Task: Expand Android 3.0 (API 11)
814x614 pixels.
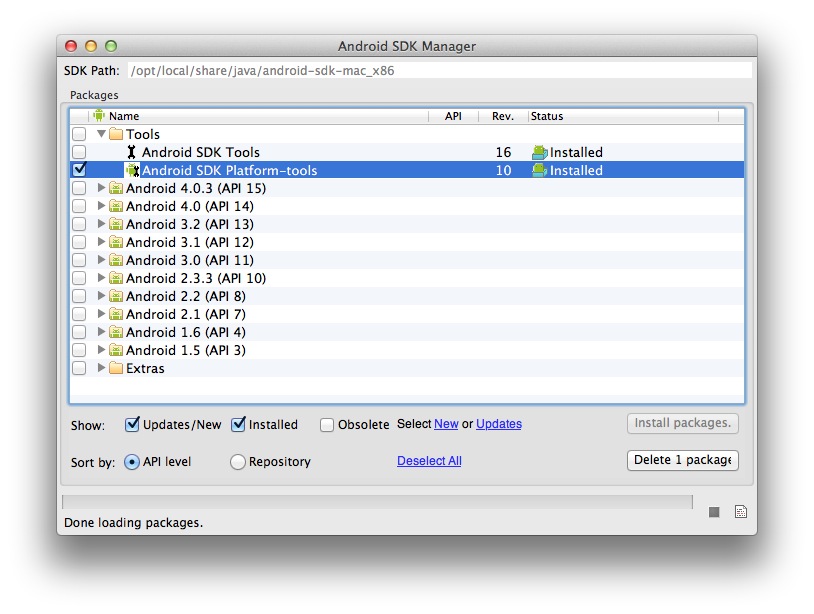Action: click(x=102, y=260)
